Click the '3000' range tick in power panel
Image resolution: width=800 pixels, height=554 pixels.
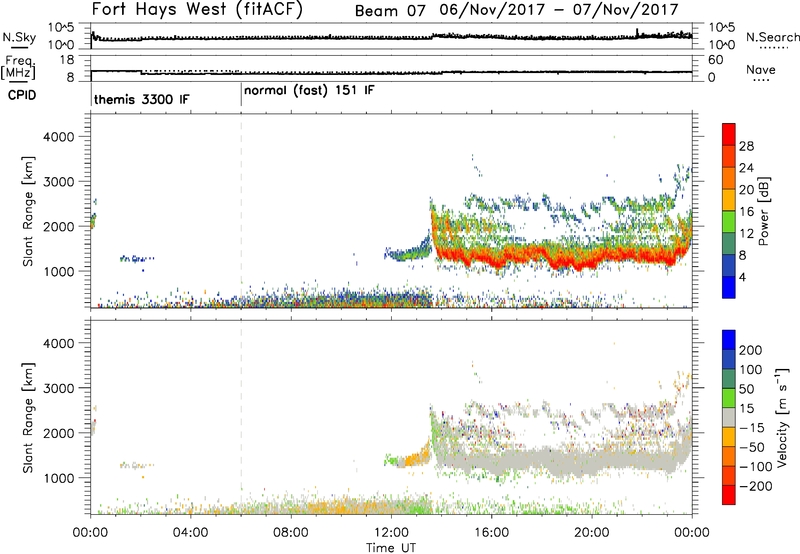(x=59, y=182)
